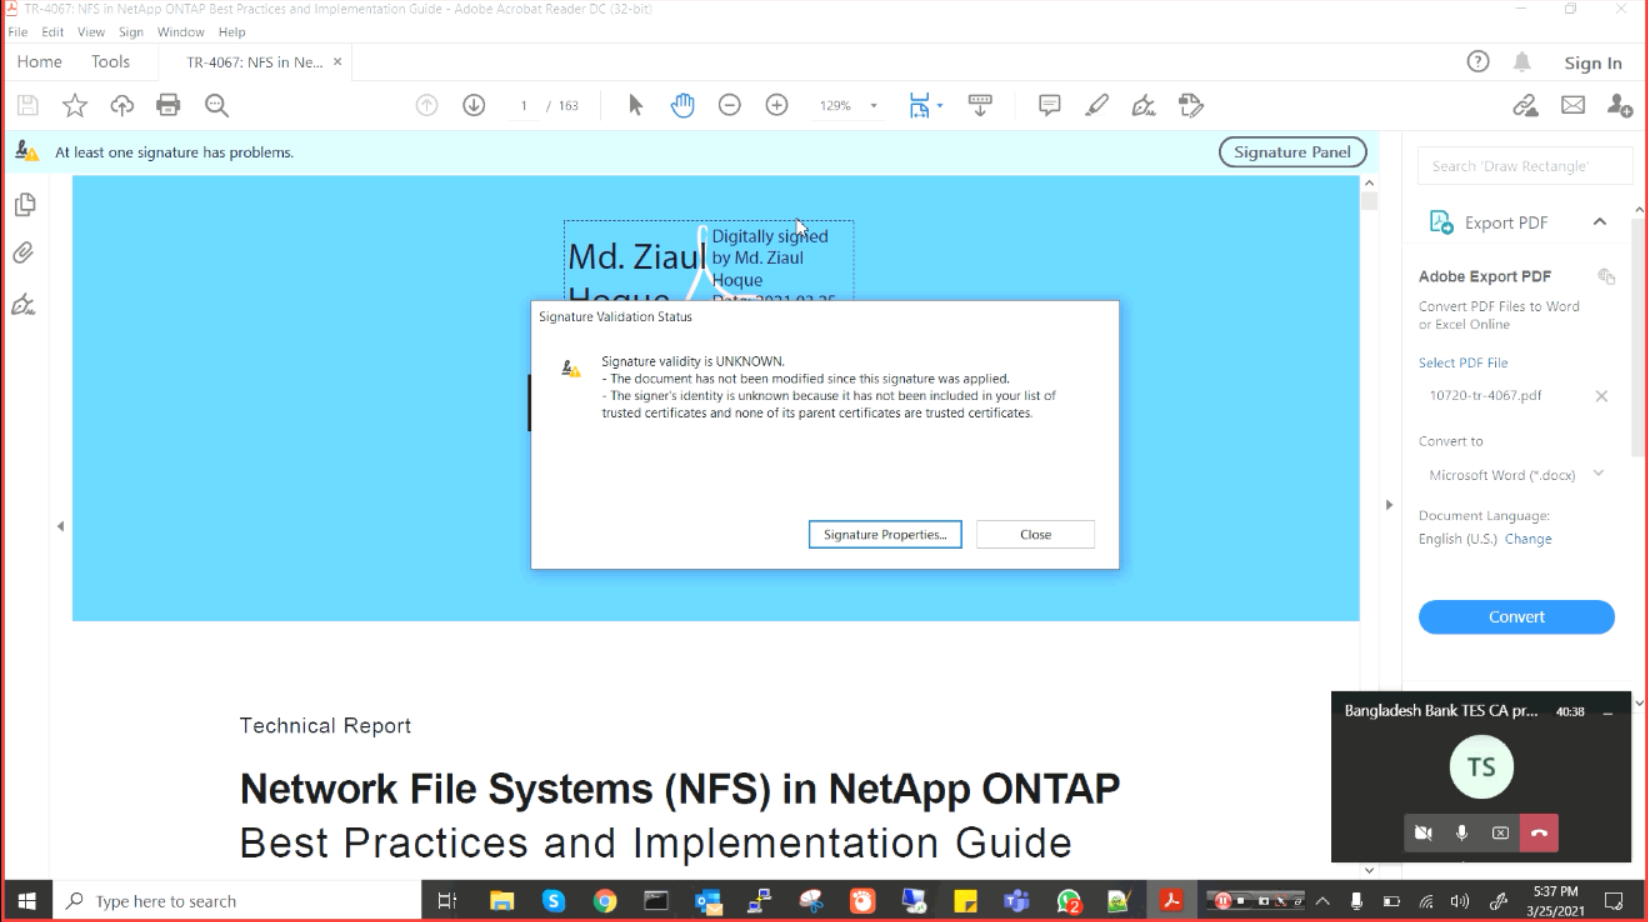The image size is (1648, 922).
Task: Activate the hand pan tool
Action: point(682,105)
